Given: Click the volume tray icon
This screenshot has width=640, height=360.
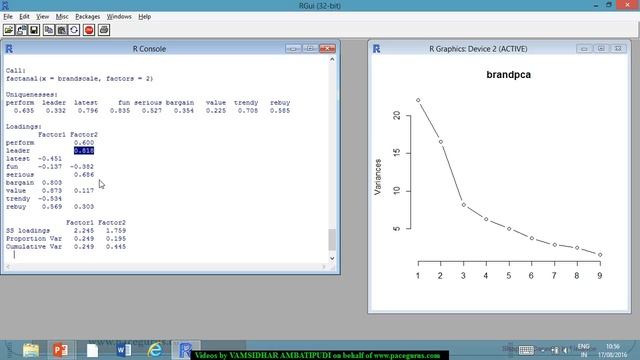Looking at the screenshot, I should pos(565,350).
